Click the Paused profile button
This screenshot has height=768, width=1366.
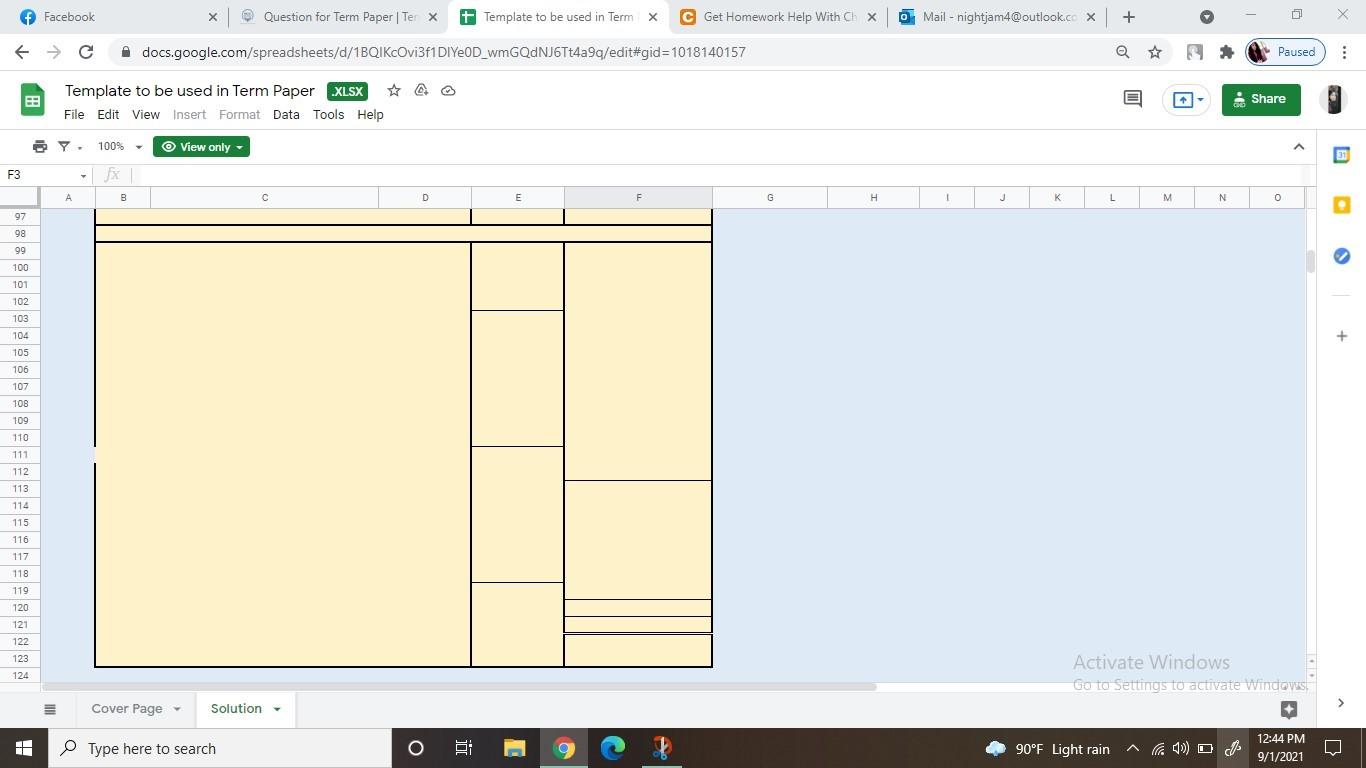point(1285,52)
